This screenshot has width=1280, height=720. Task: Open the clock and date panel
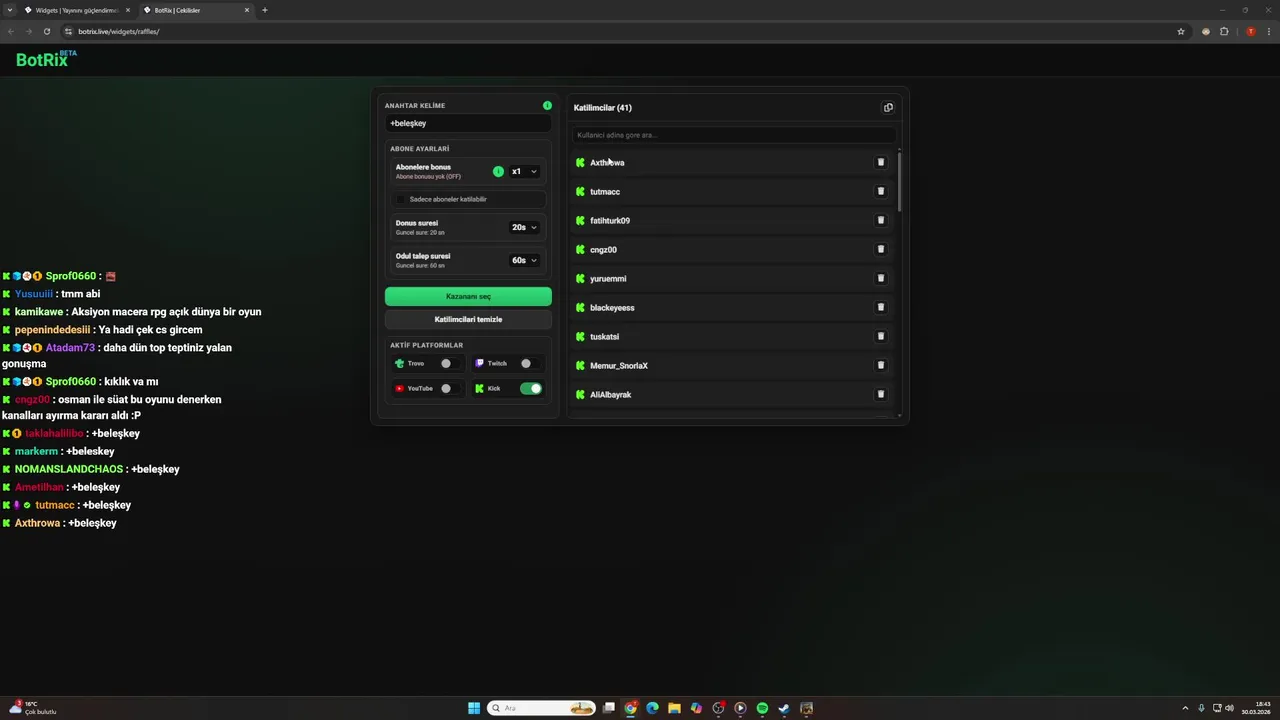pos(1257,708)
